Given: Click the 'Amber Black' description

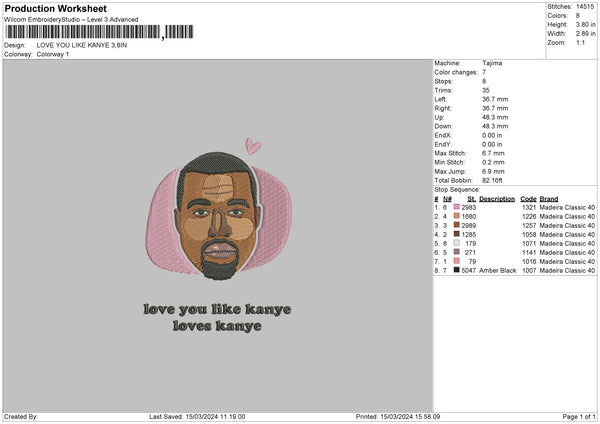Looking at the screenshot, I should 498,270.
